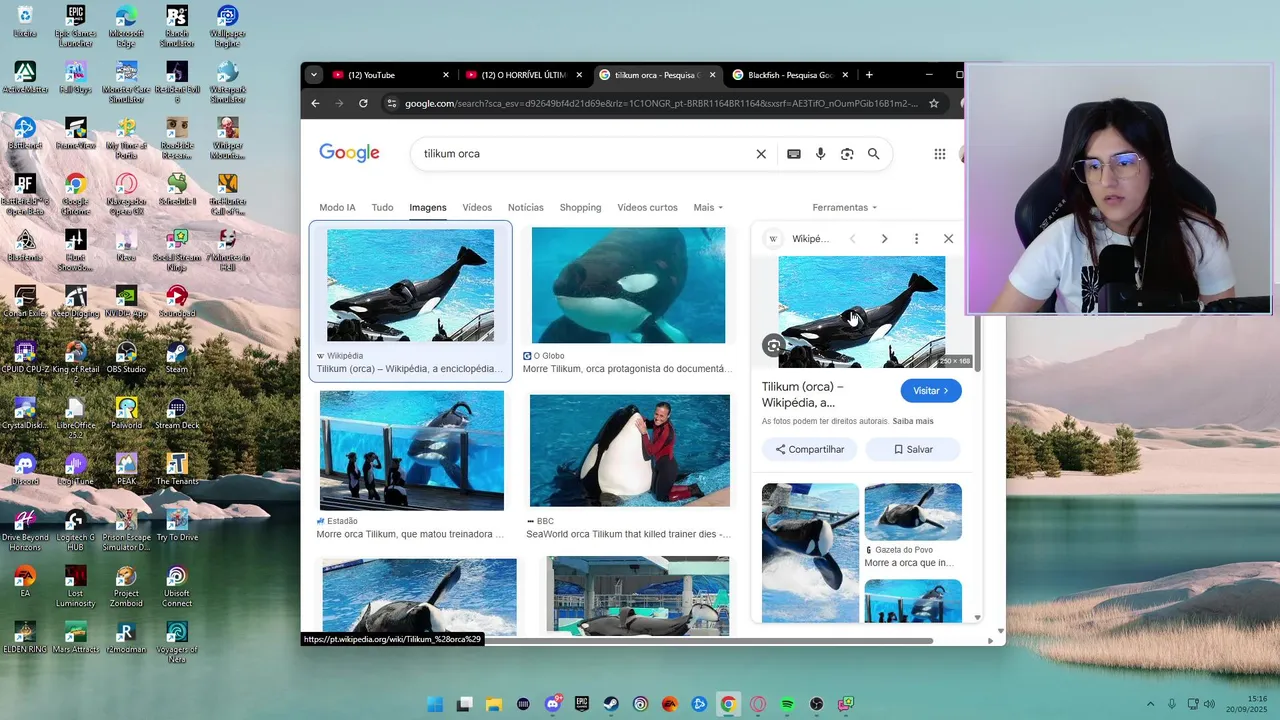
Task: Open the Steam desktop shortcut
Action: coord(177,358)
